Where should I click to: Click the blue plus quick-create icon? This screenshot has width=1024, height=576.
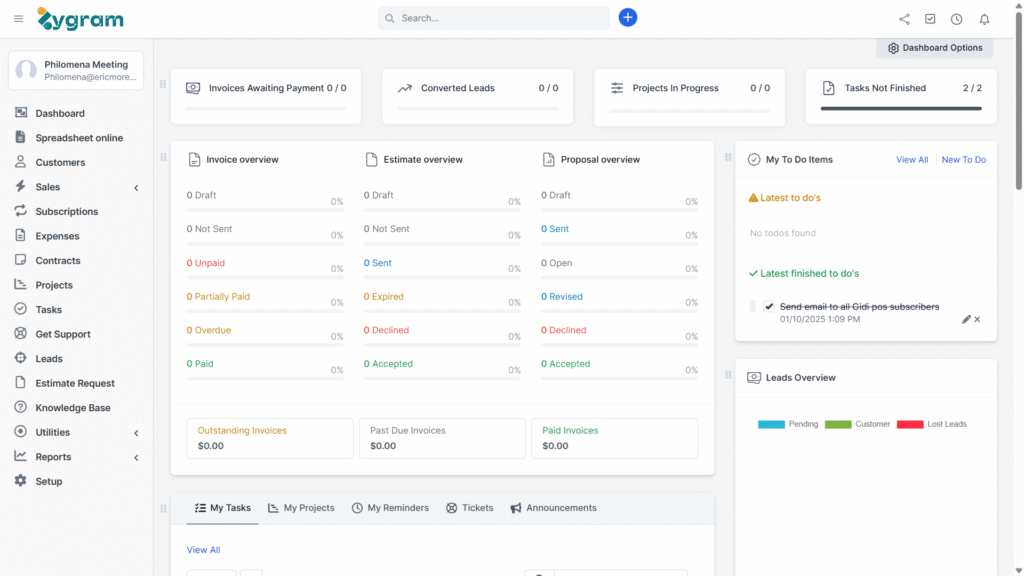click(x=627, y=18)
